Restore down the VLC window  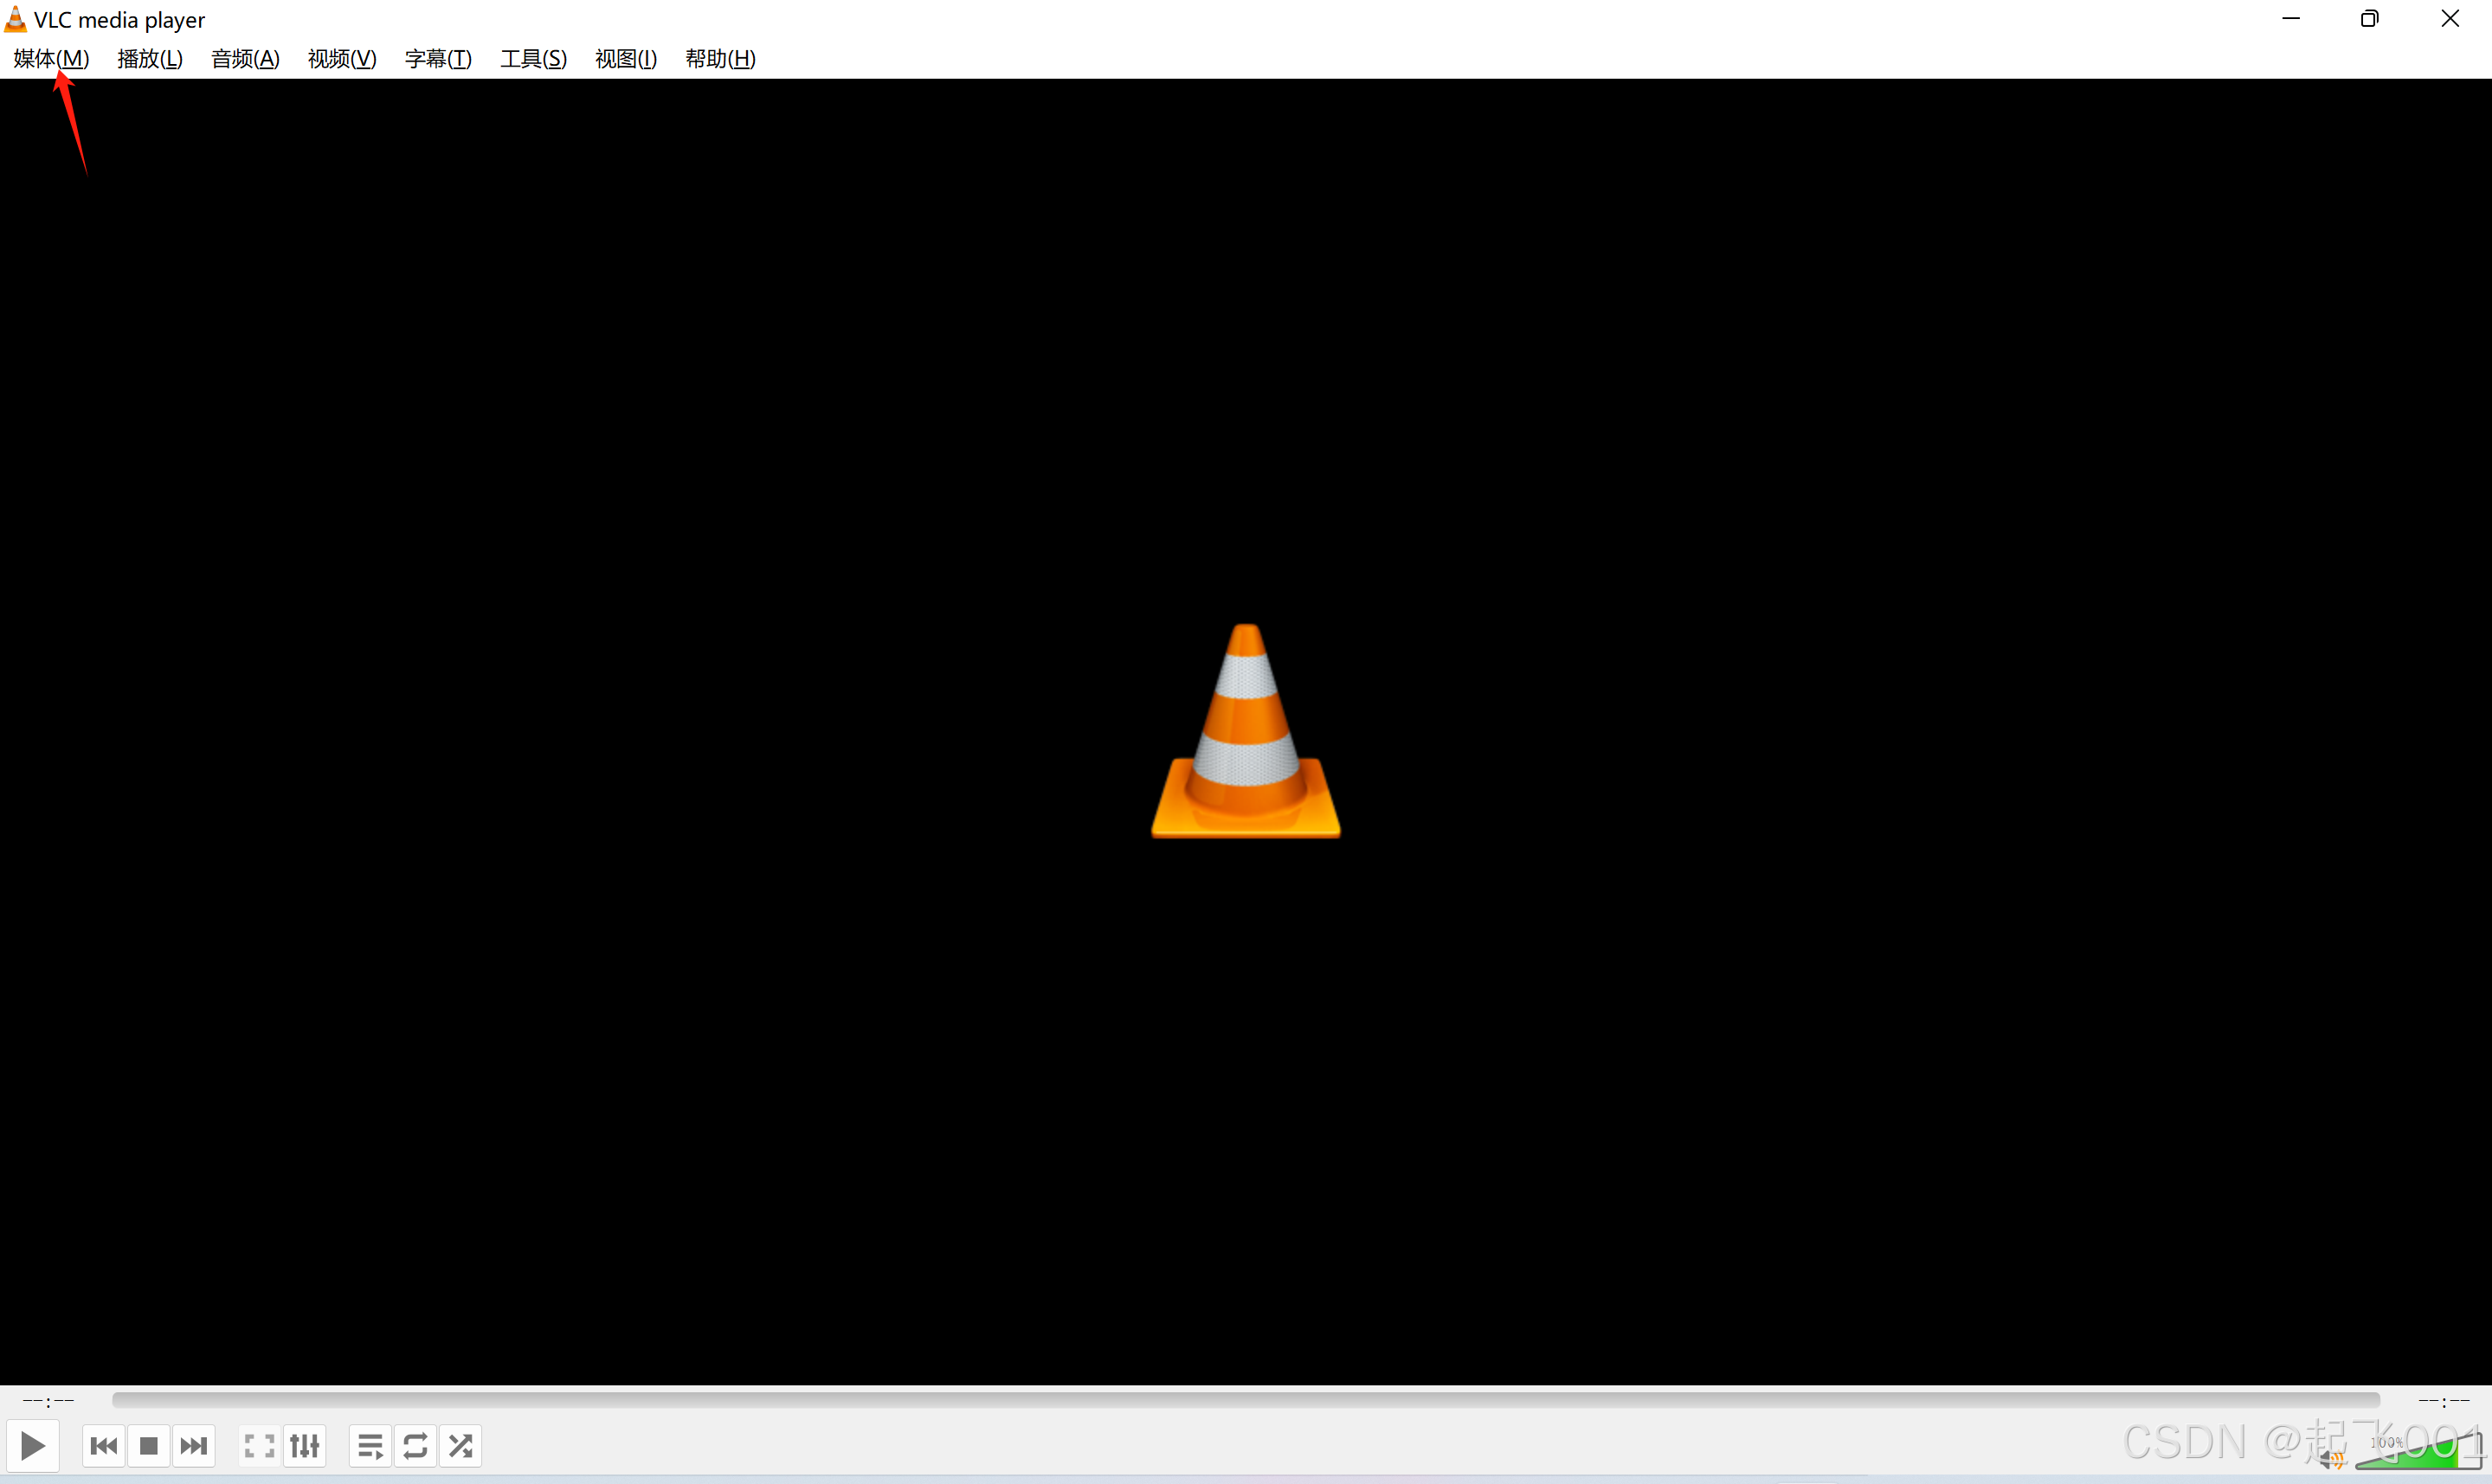[x=2370, y=19]
